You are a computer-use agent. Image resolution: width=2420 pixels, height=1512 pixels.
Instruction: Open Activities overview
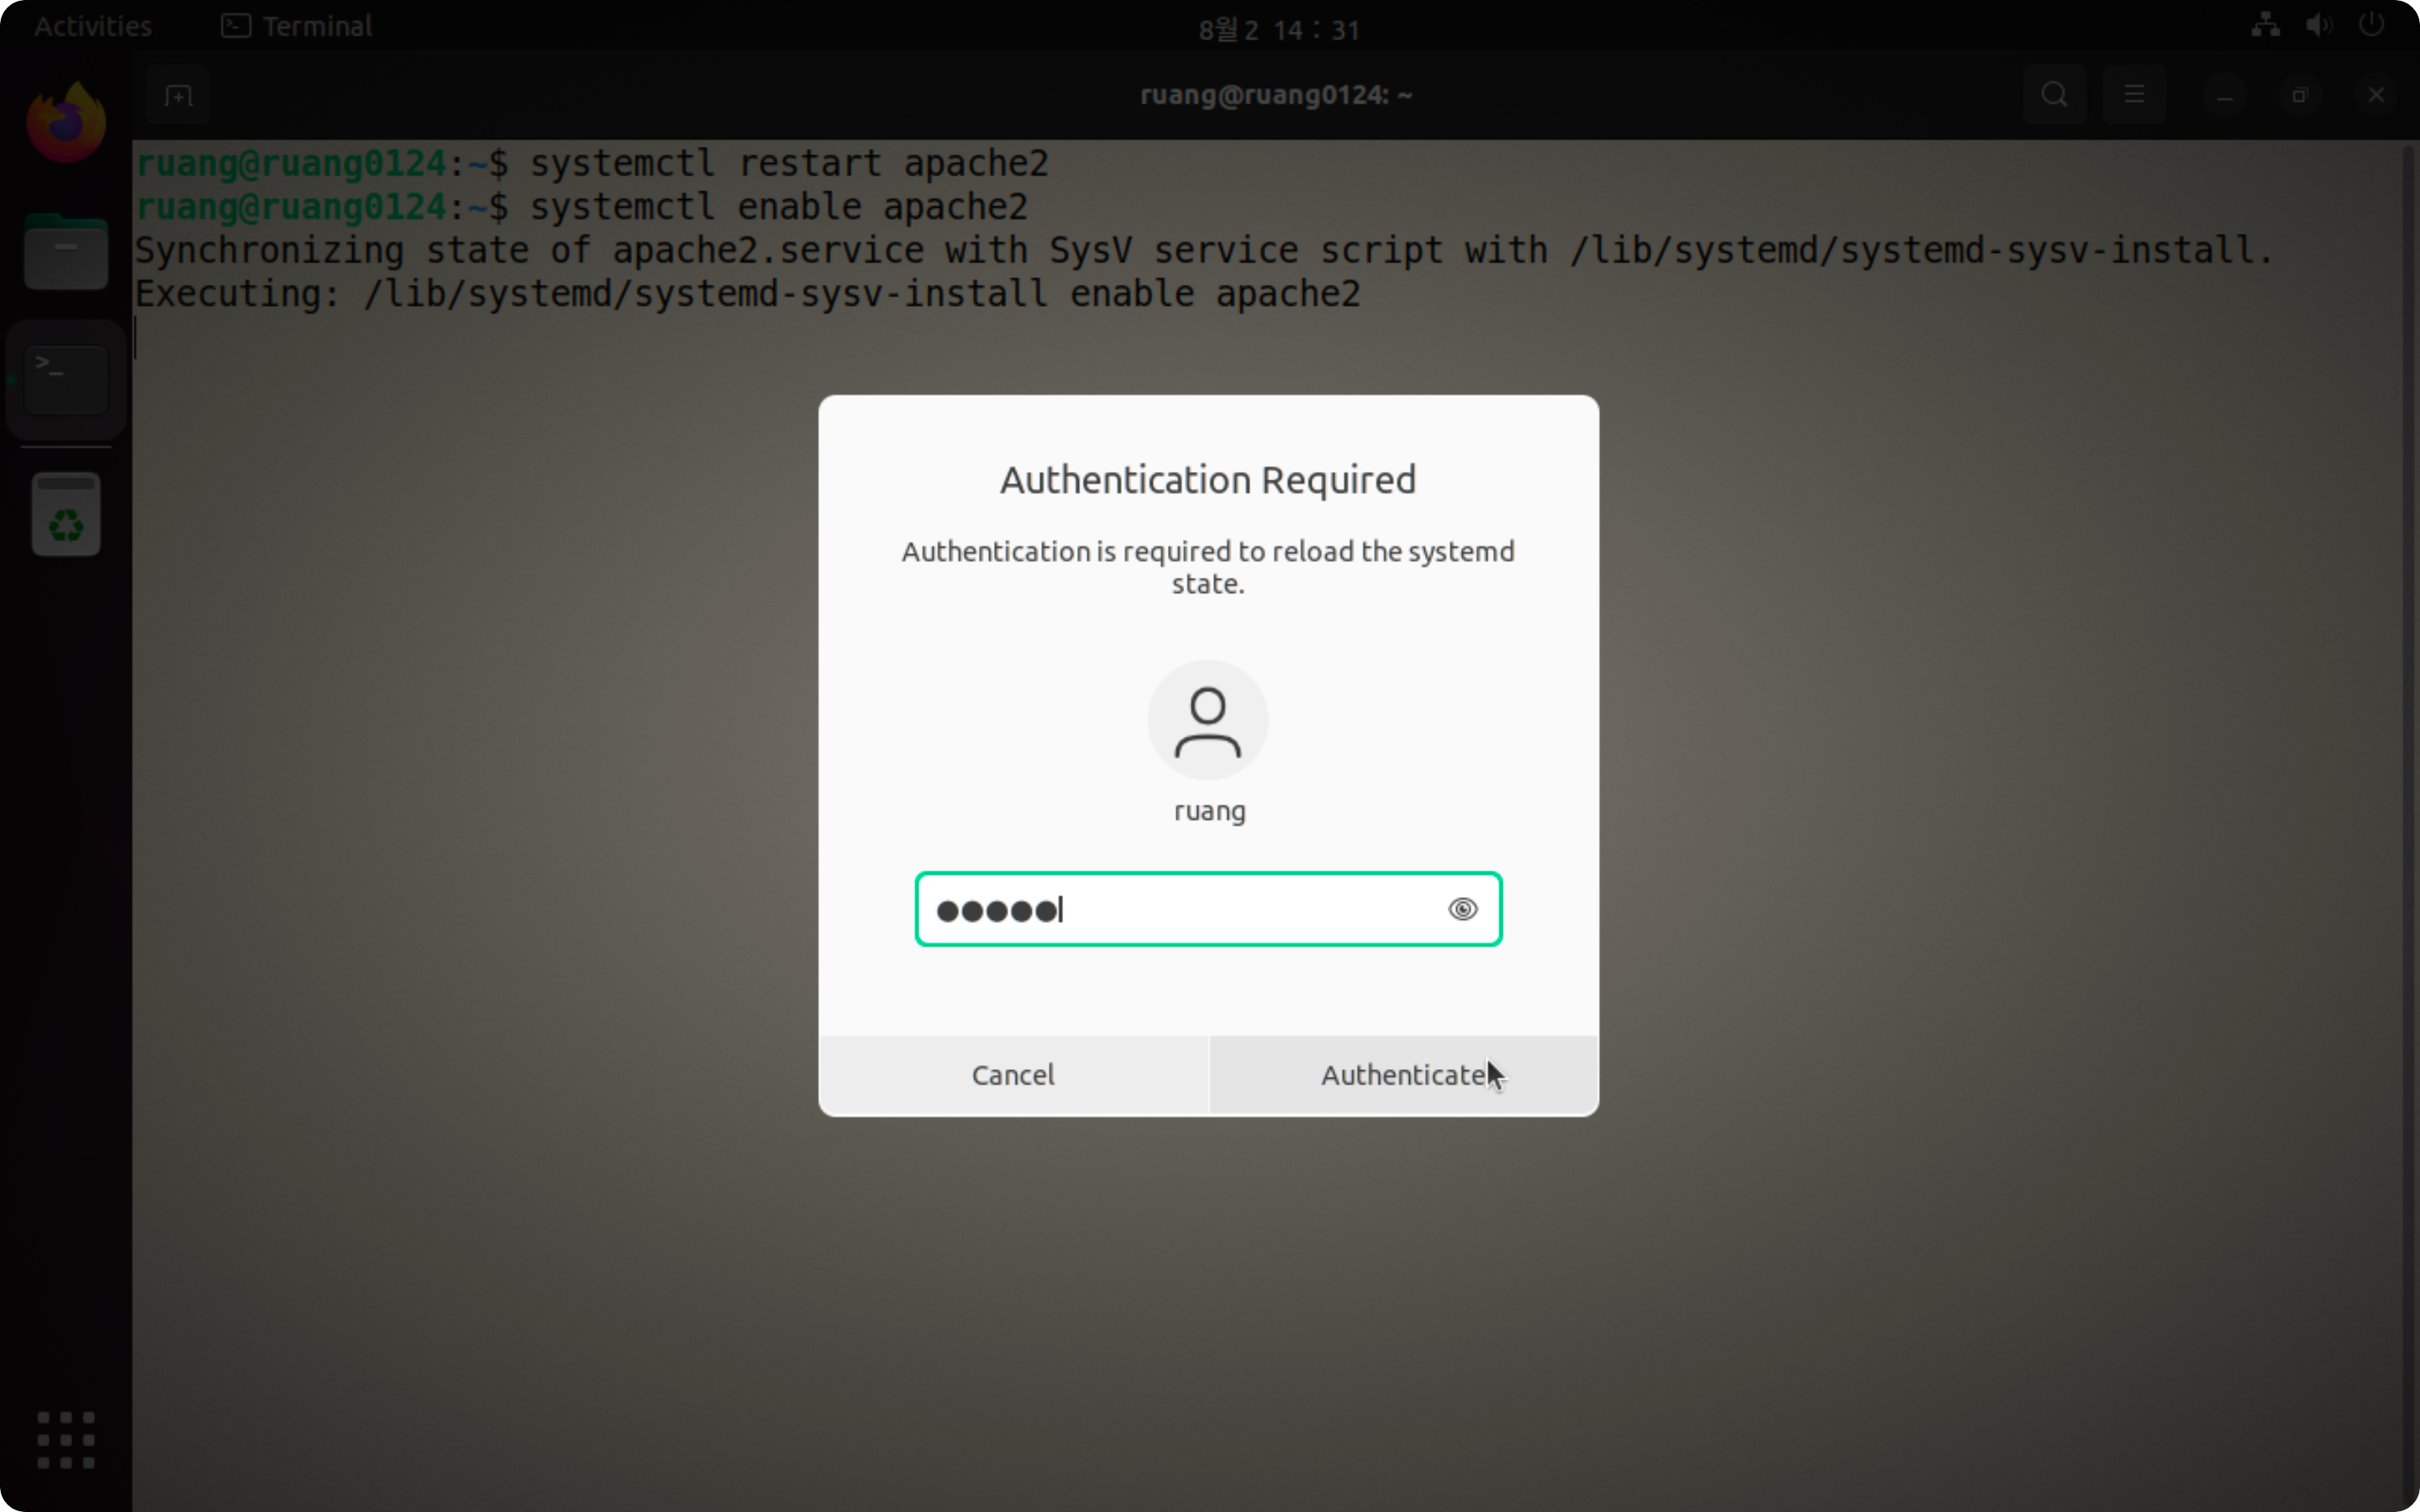(93, 26)
